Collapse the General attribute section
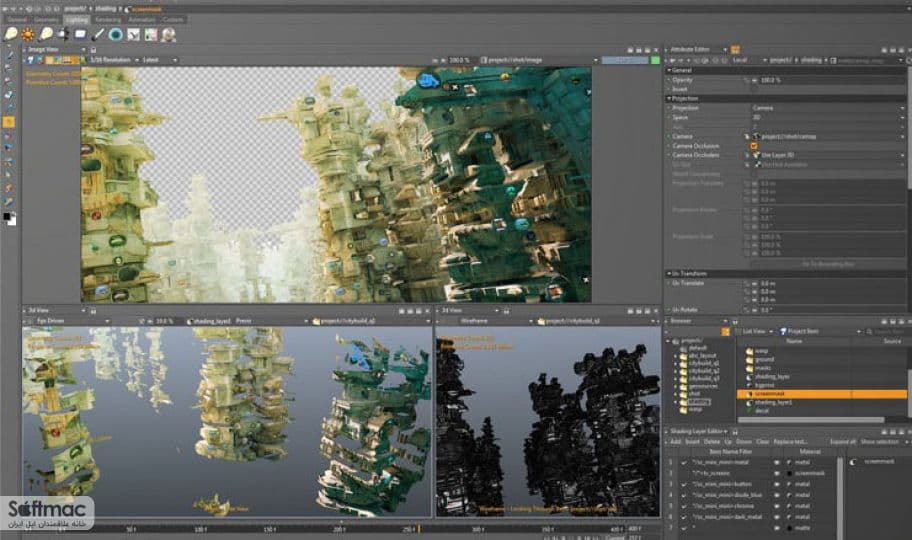This screenshot has width=912, height=540. tap(669, 70)
